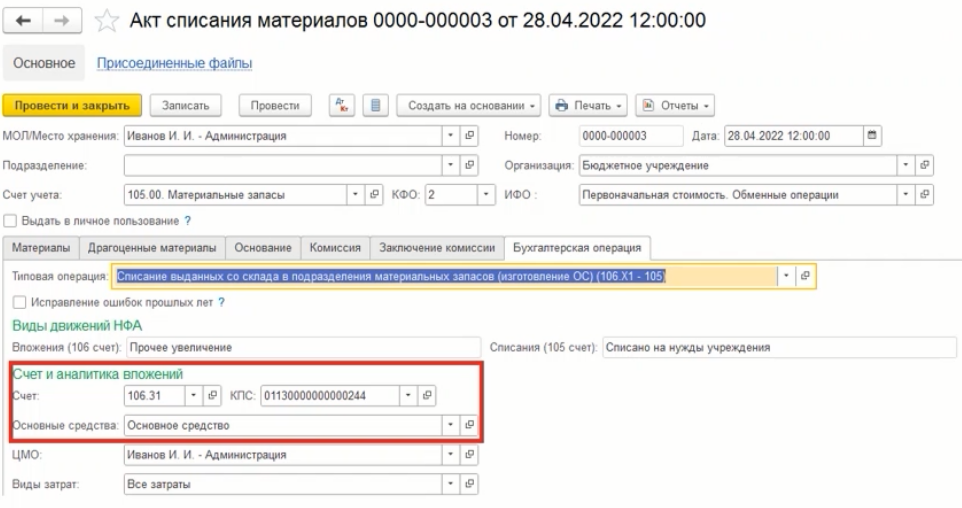Image resolution: width=962 pixels, height=508 pixels.
Task: Expand the Счет учета dropdown
Action: [361, 193]
